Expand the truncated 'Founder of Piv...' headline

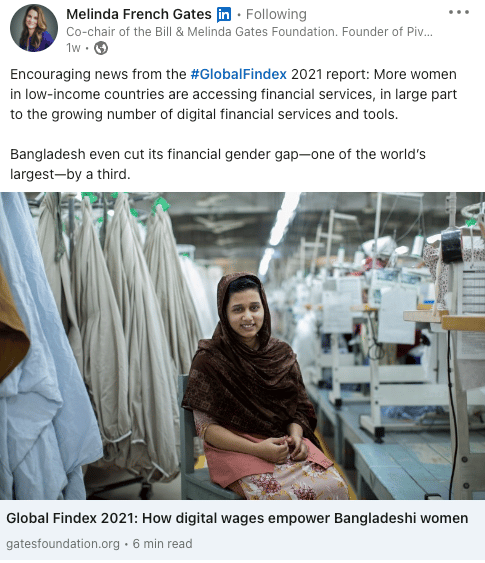click(387, 32)
